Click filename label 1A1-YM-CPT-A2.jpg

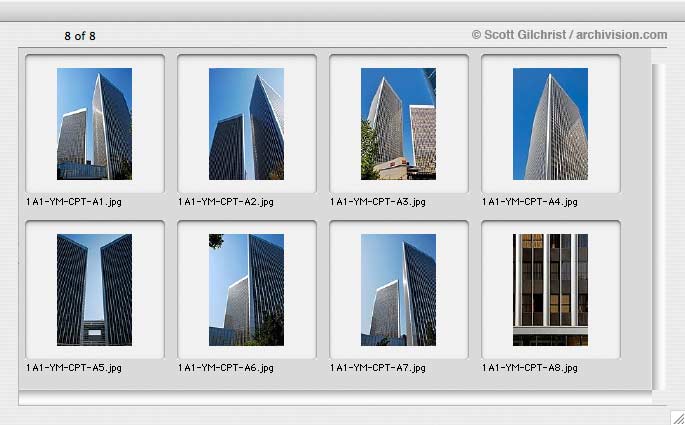[x=226, y=202]
